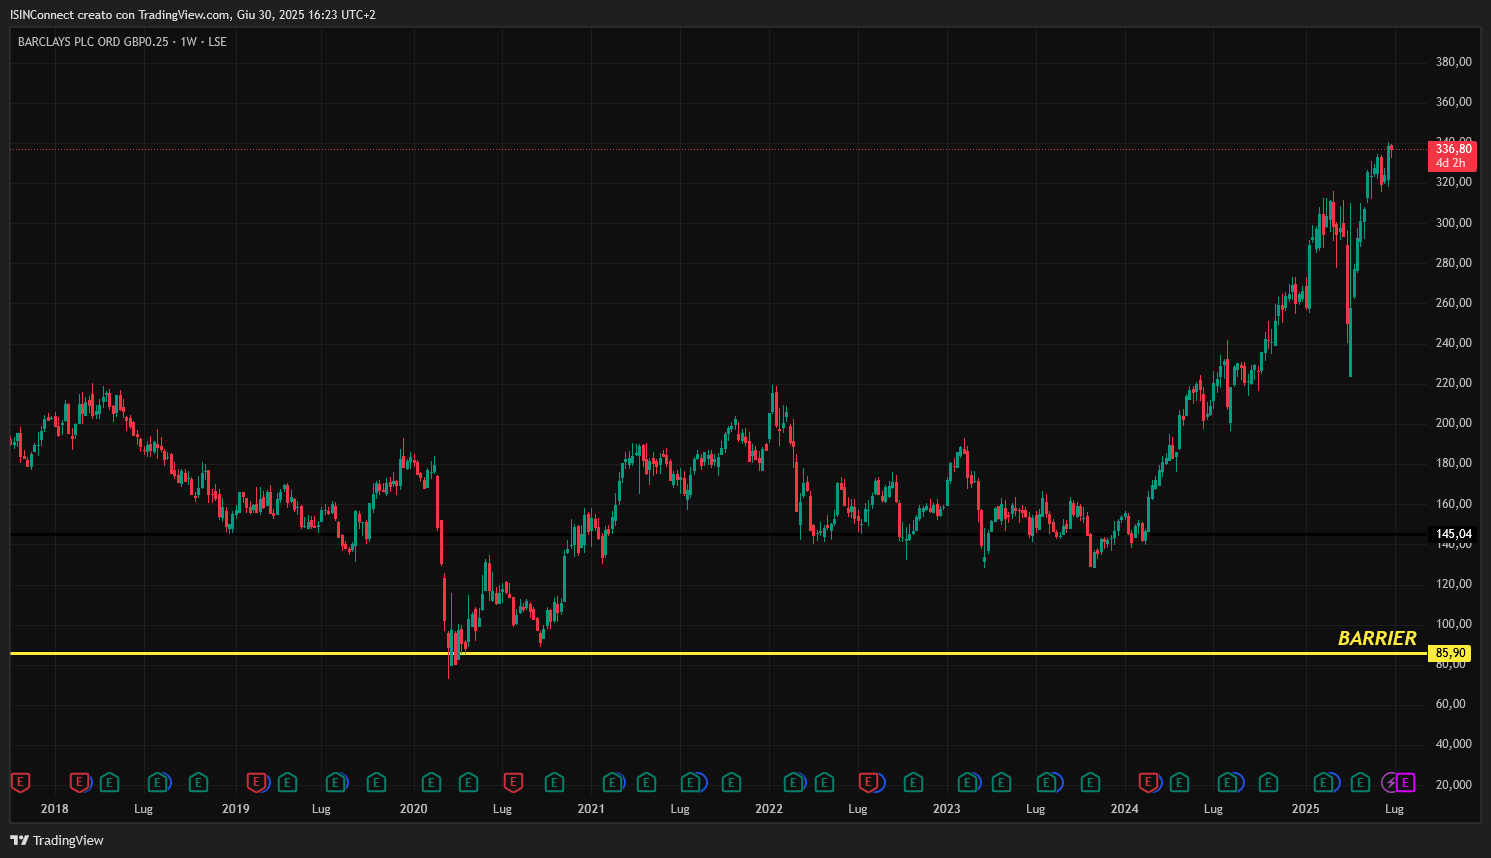The width and height of the screenshot is (1491, 858).
Task: Select the green earnings marker above Lug 2019
Action: (335, 782)
